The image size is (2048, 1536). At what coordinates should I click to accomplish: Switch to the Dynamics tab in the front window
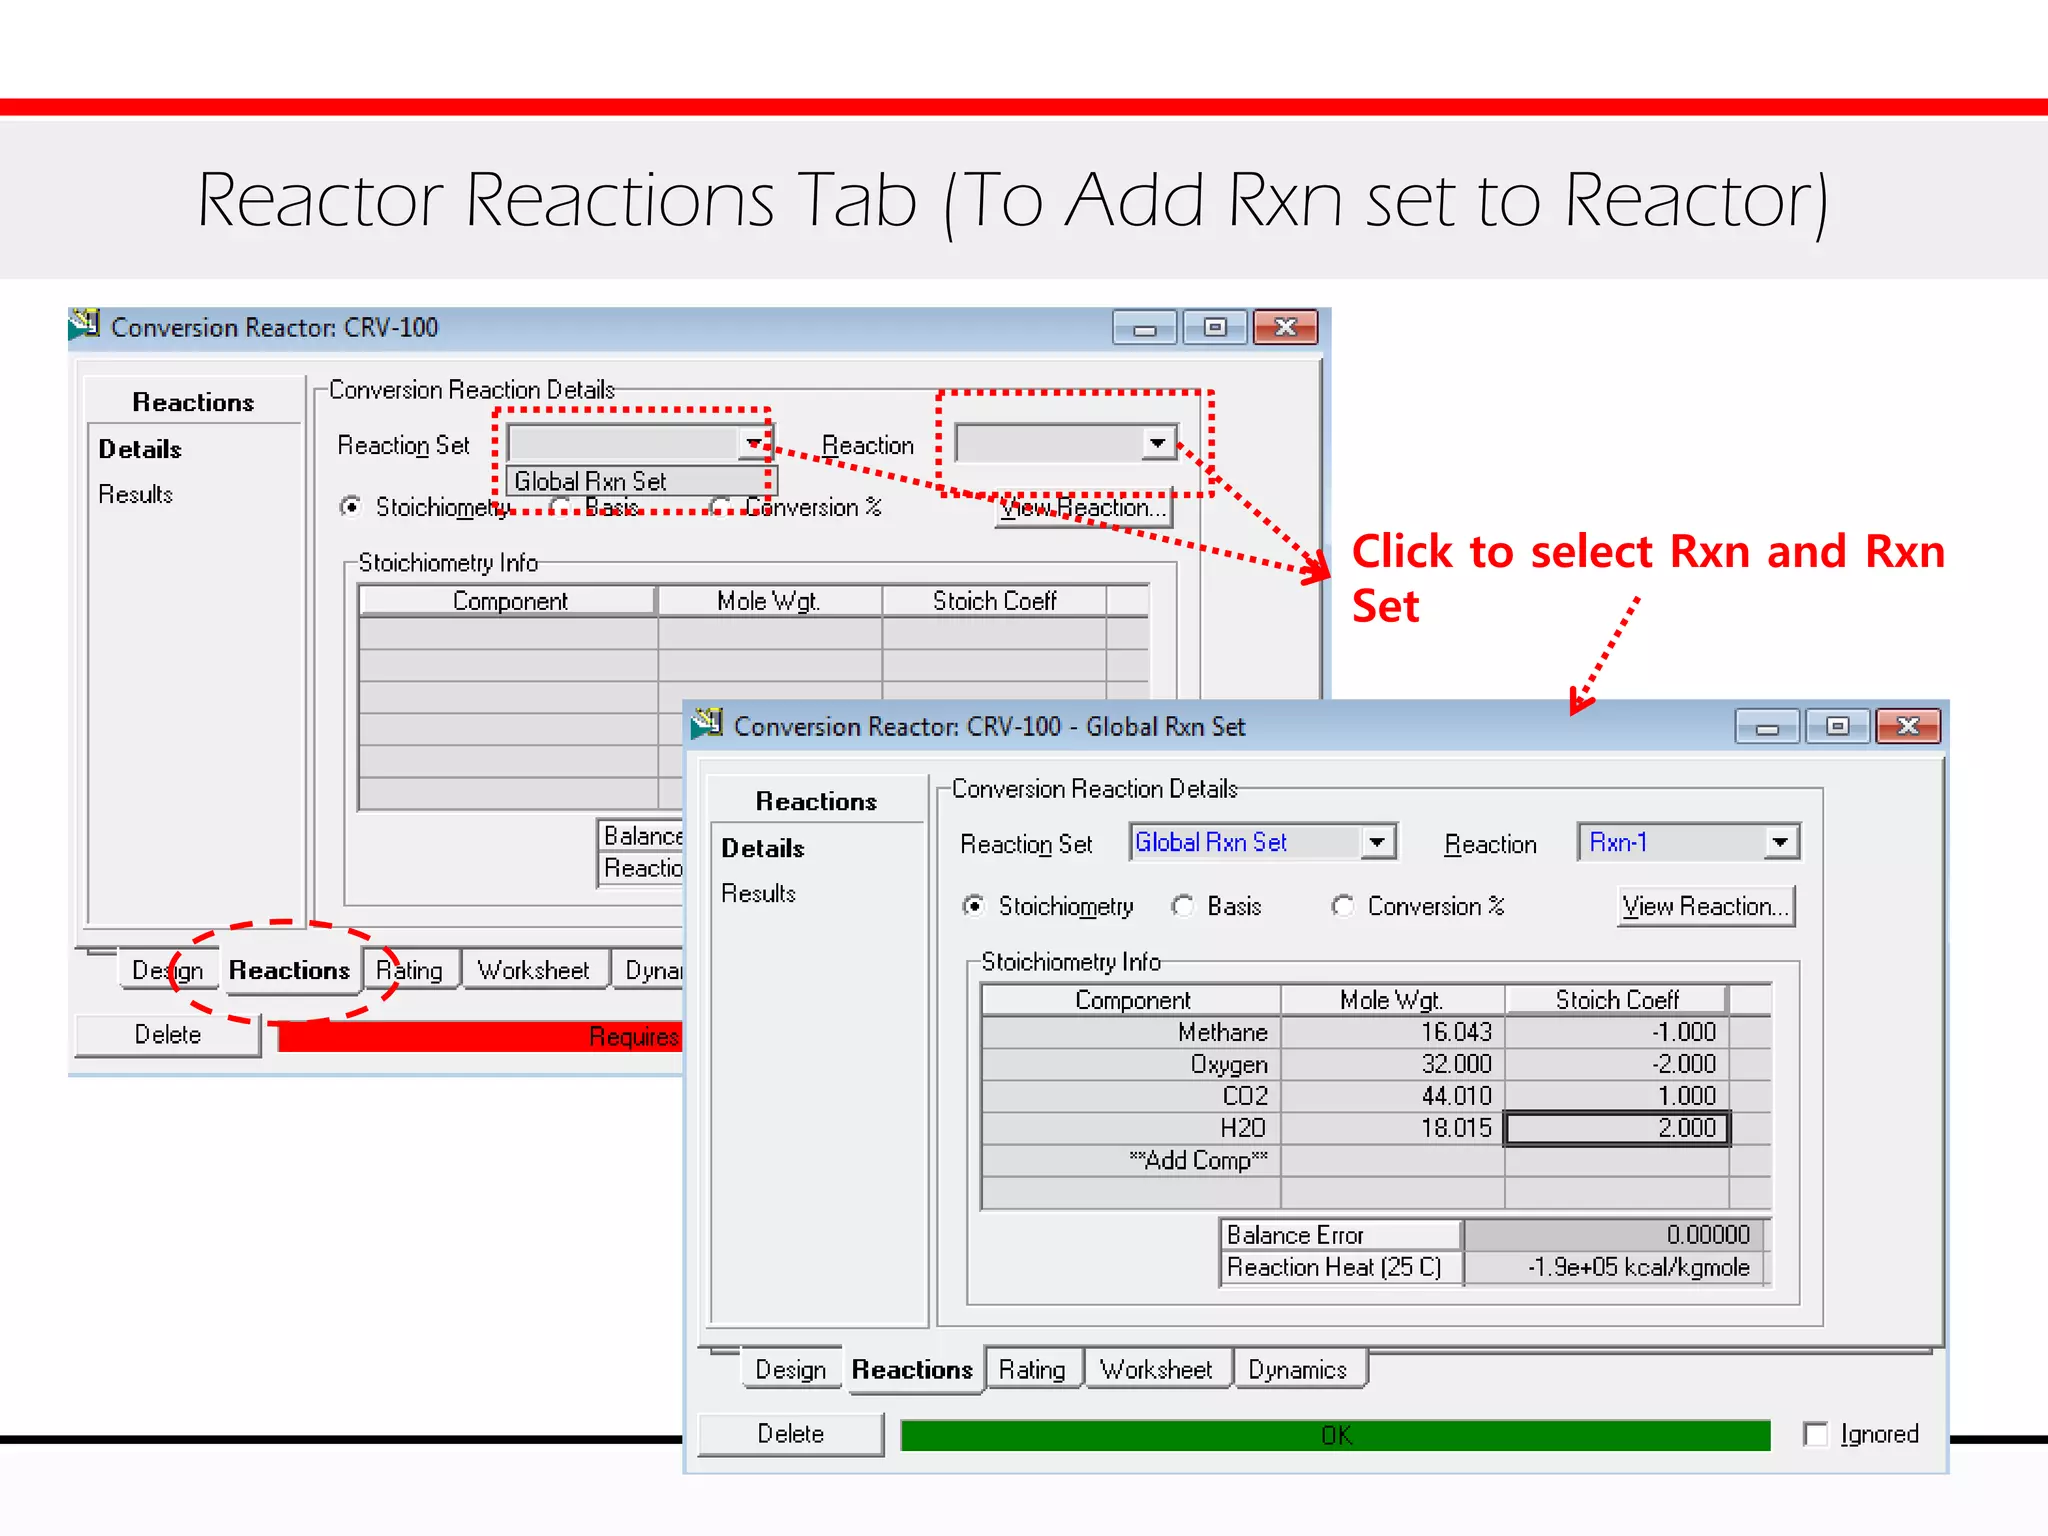pos(1298,1369)
